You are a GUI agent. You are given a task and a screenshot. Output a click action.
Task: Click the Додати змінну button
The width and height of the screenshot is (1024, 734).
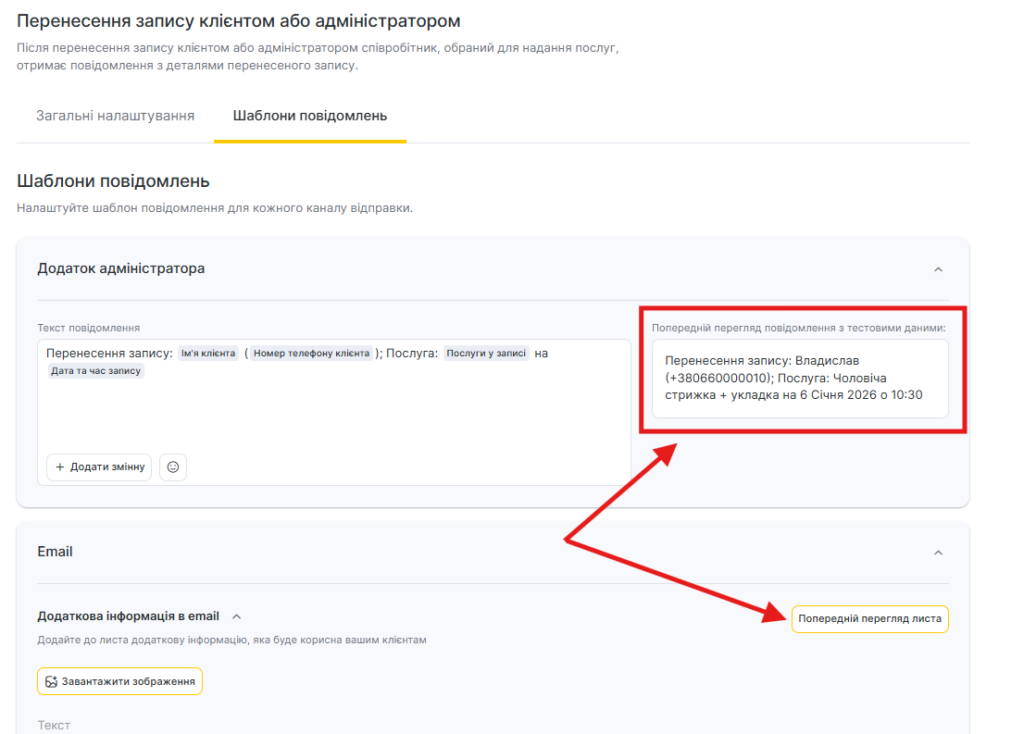(99, 467)
